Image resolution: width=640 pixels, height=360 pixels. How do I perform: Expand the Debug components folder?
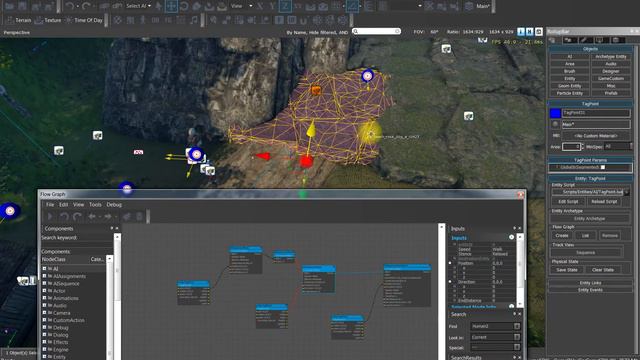pos(44,327)
